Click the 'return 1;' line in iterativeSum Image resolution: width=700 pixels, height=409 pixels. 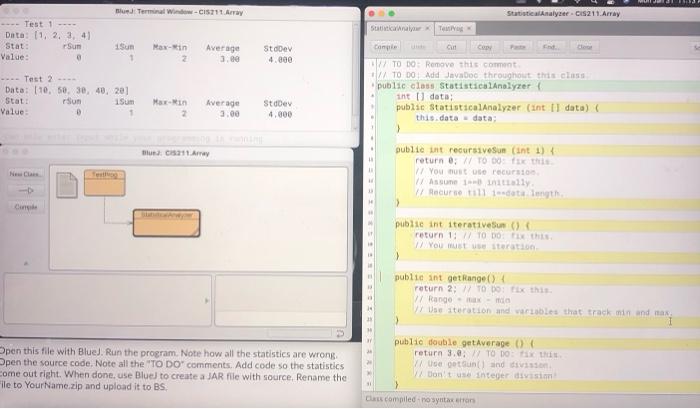click(x=483, y=235)
